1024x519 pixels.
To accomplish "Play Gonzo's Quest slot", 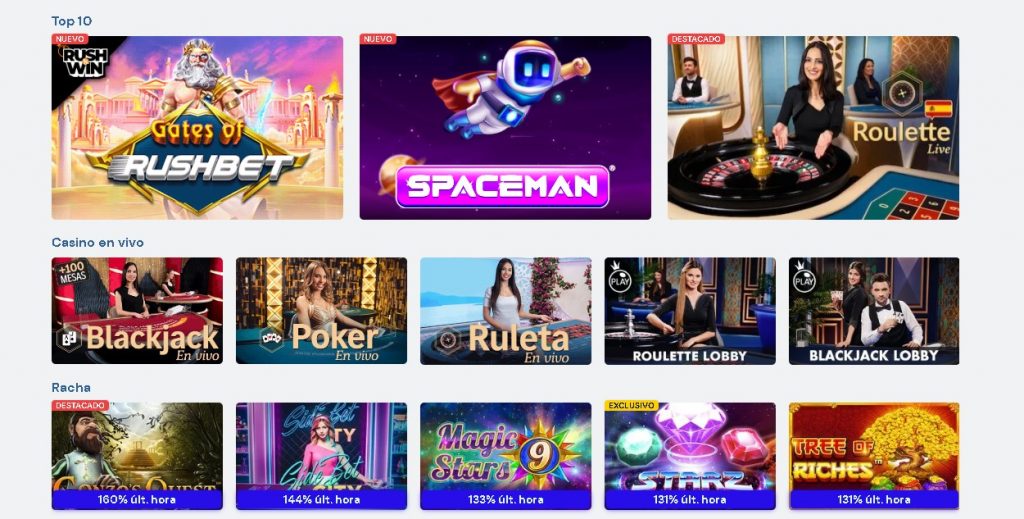I will 137,456.
